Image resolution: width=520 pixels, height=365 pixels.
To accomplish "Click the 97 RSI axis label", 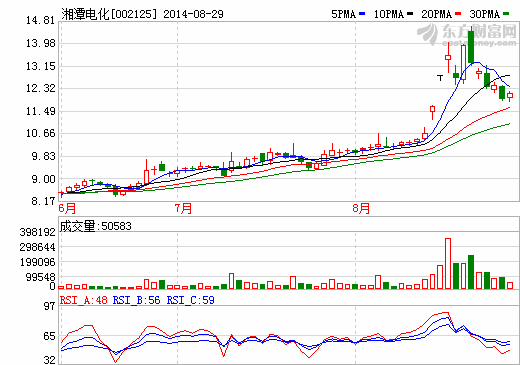I will [x=50, y=306].
